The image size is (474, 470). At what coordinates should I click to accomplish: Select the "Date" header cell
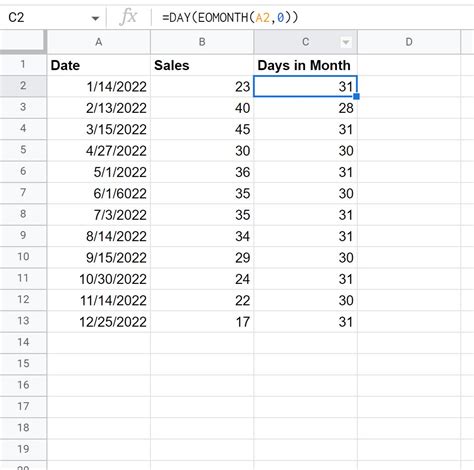99,65
